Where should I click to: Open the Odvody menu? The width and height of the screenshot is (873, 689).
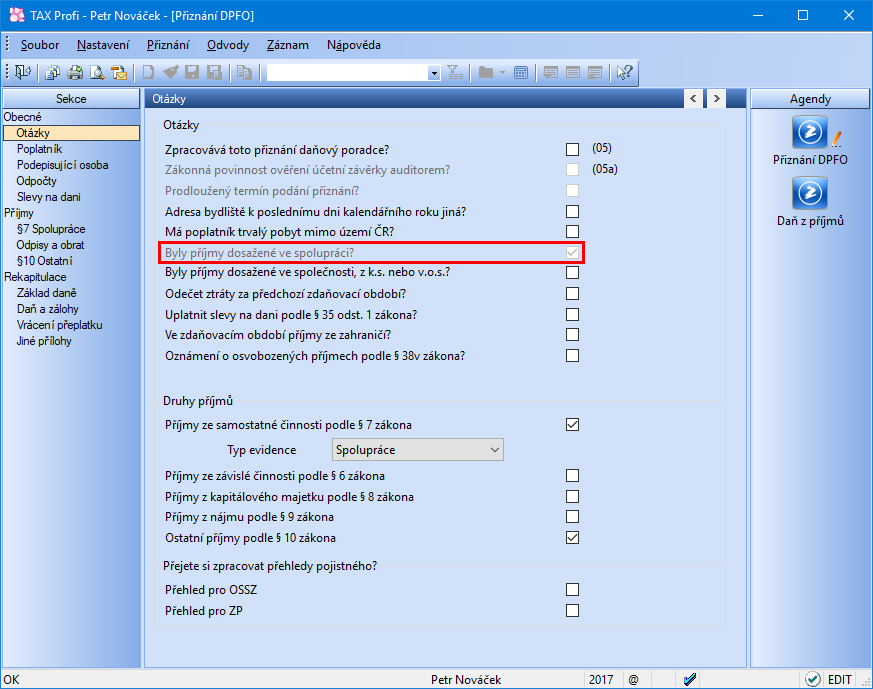pyautogui.click(x=228, y=45)
